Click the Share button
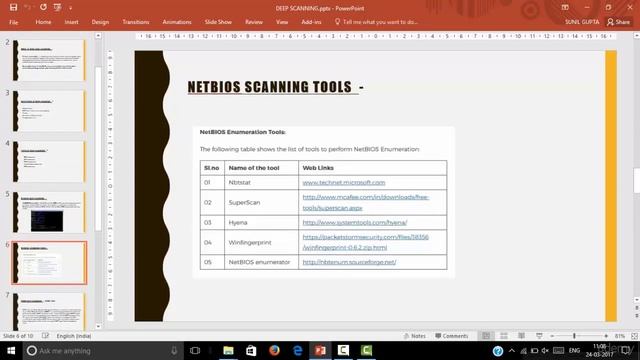 [x=618, y=22]
